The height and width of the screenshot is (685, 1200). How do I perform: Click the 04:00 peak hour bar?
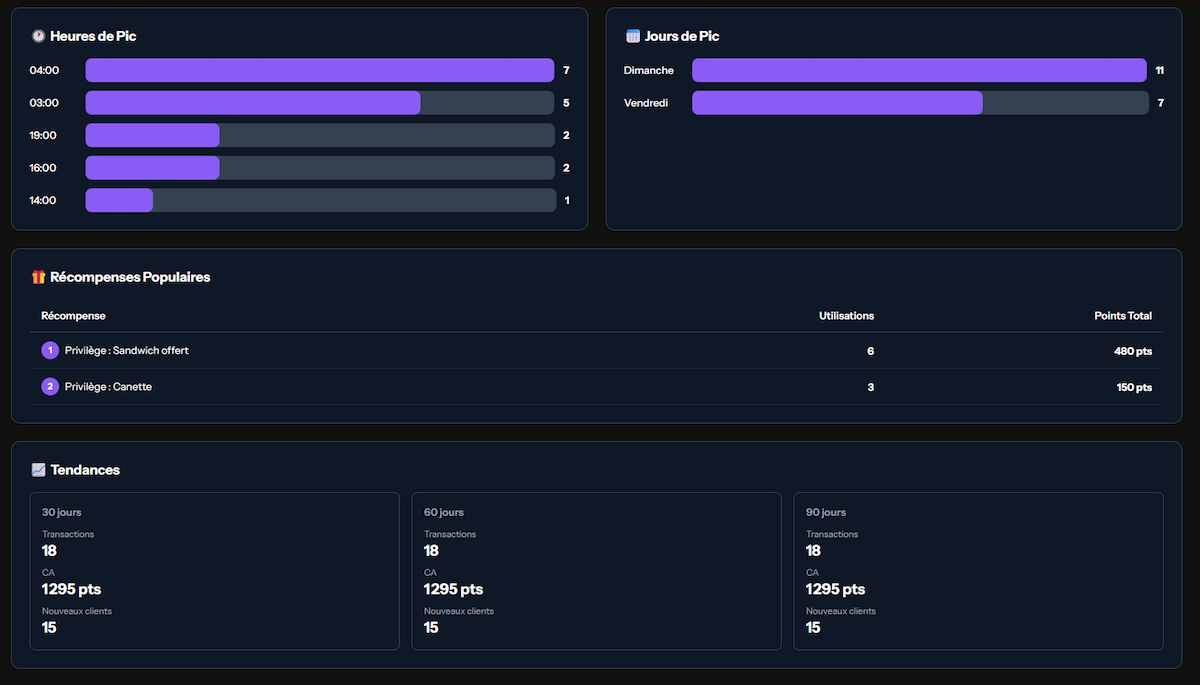tap(320, 70)
